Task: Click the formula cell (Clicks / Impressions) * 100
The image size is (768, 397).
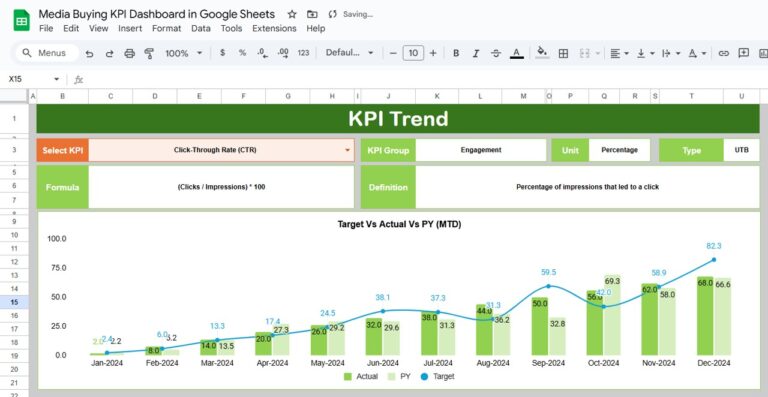Action: click(221, 187)
